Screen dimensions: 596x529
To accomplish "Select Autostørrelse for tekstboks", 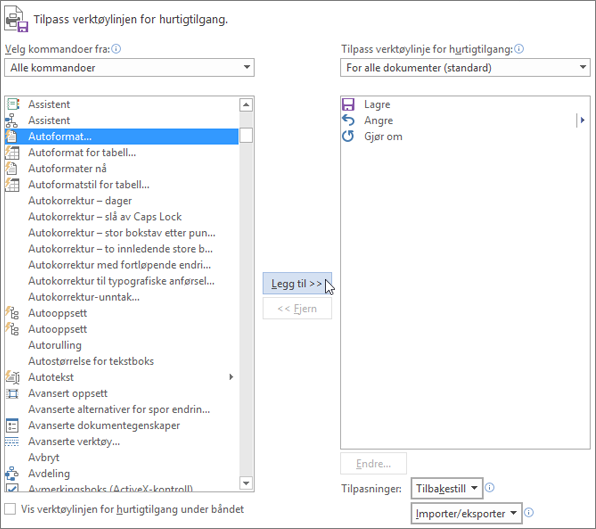I will [x=122, y=361].
